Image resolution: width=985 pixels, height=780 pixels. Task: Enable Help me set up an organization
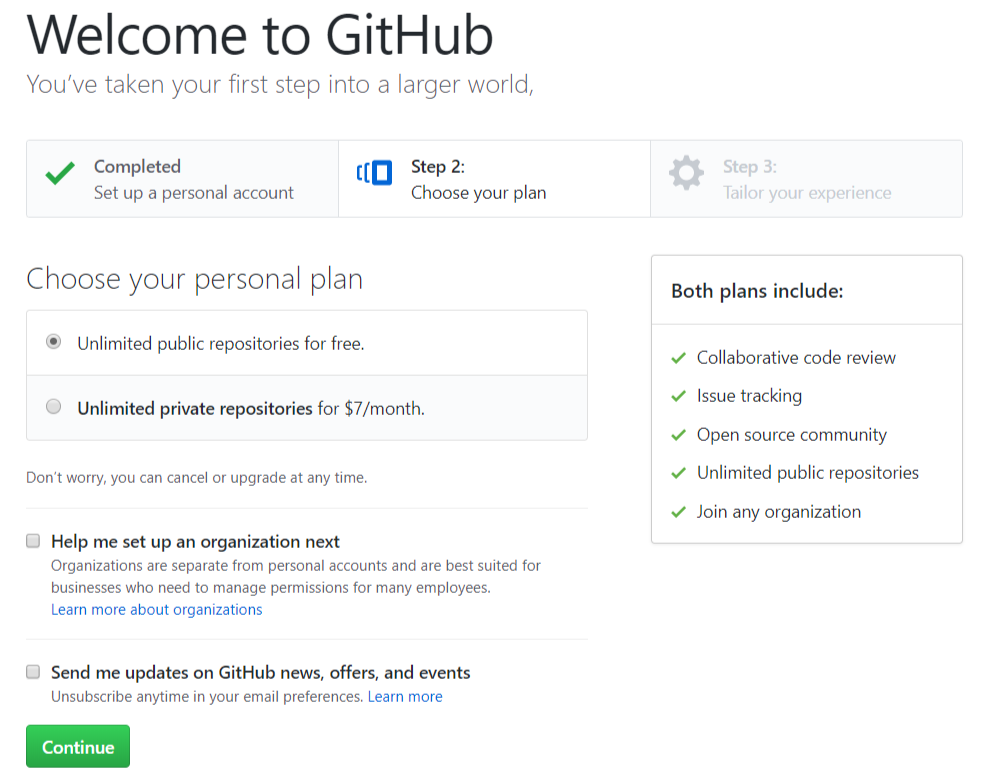click(33, 541)
